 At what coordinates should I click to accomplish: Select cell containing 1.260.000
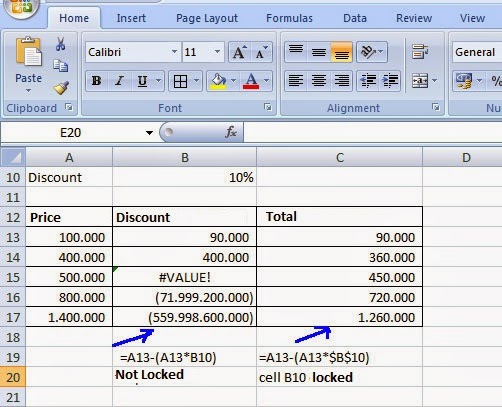click(x=339, y=317)
